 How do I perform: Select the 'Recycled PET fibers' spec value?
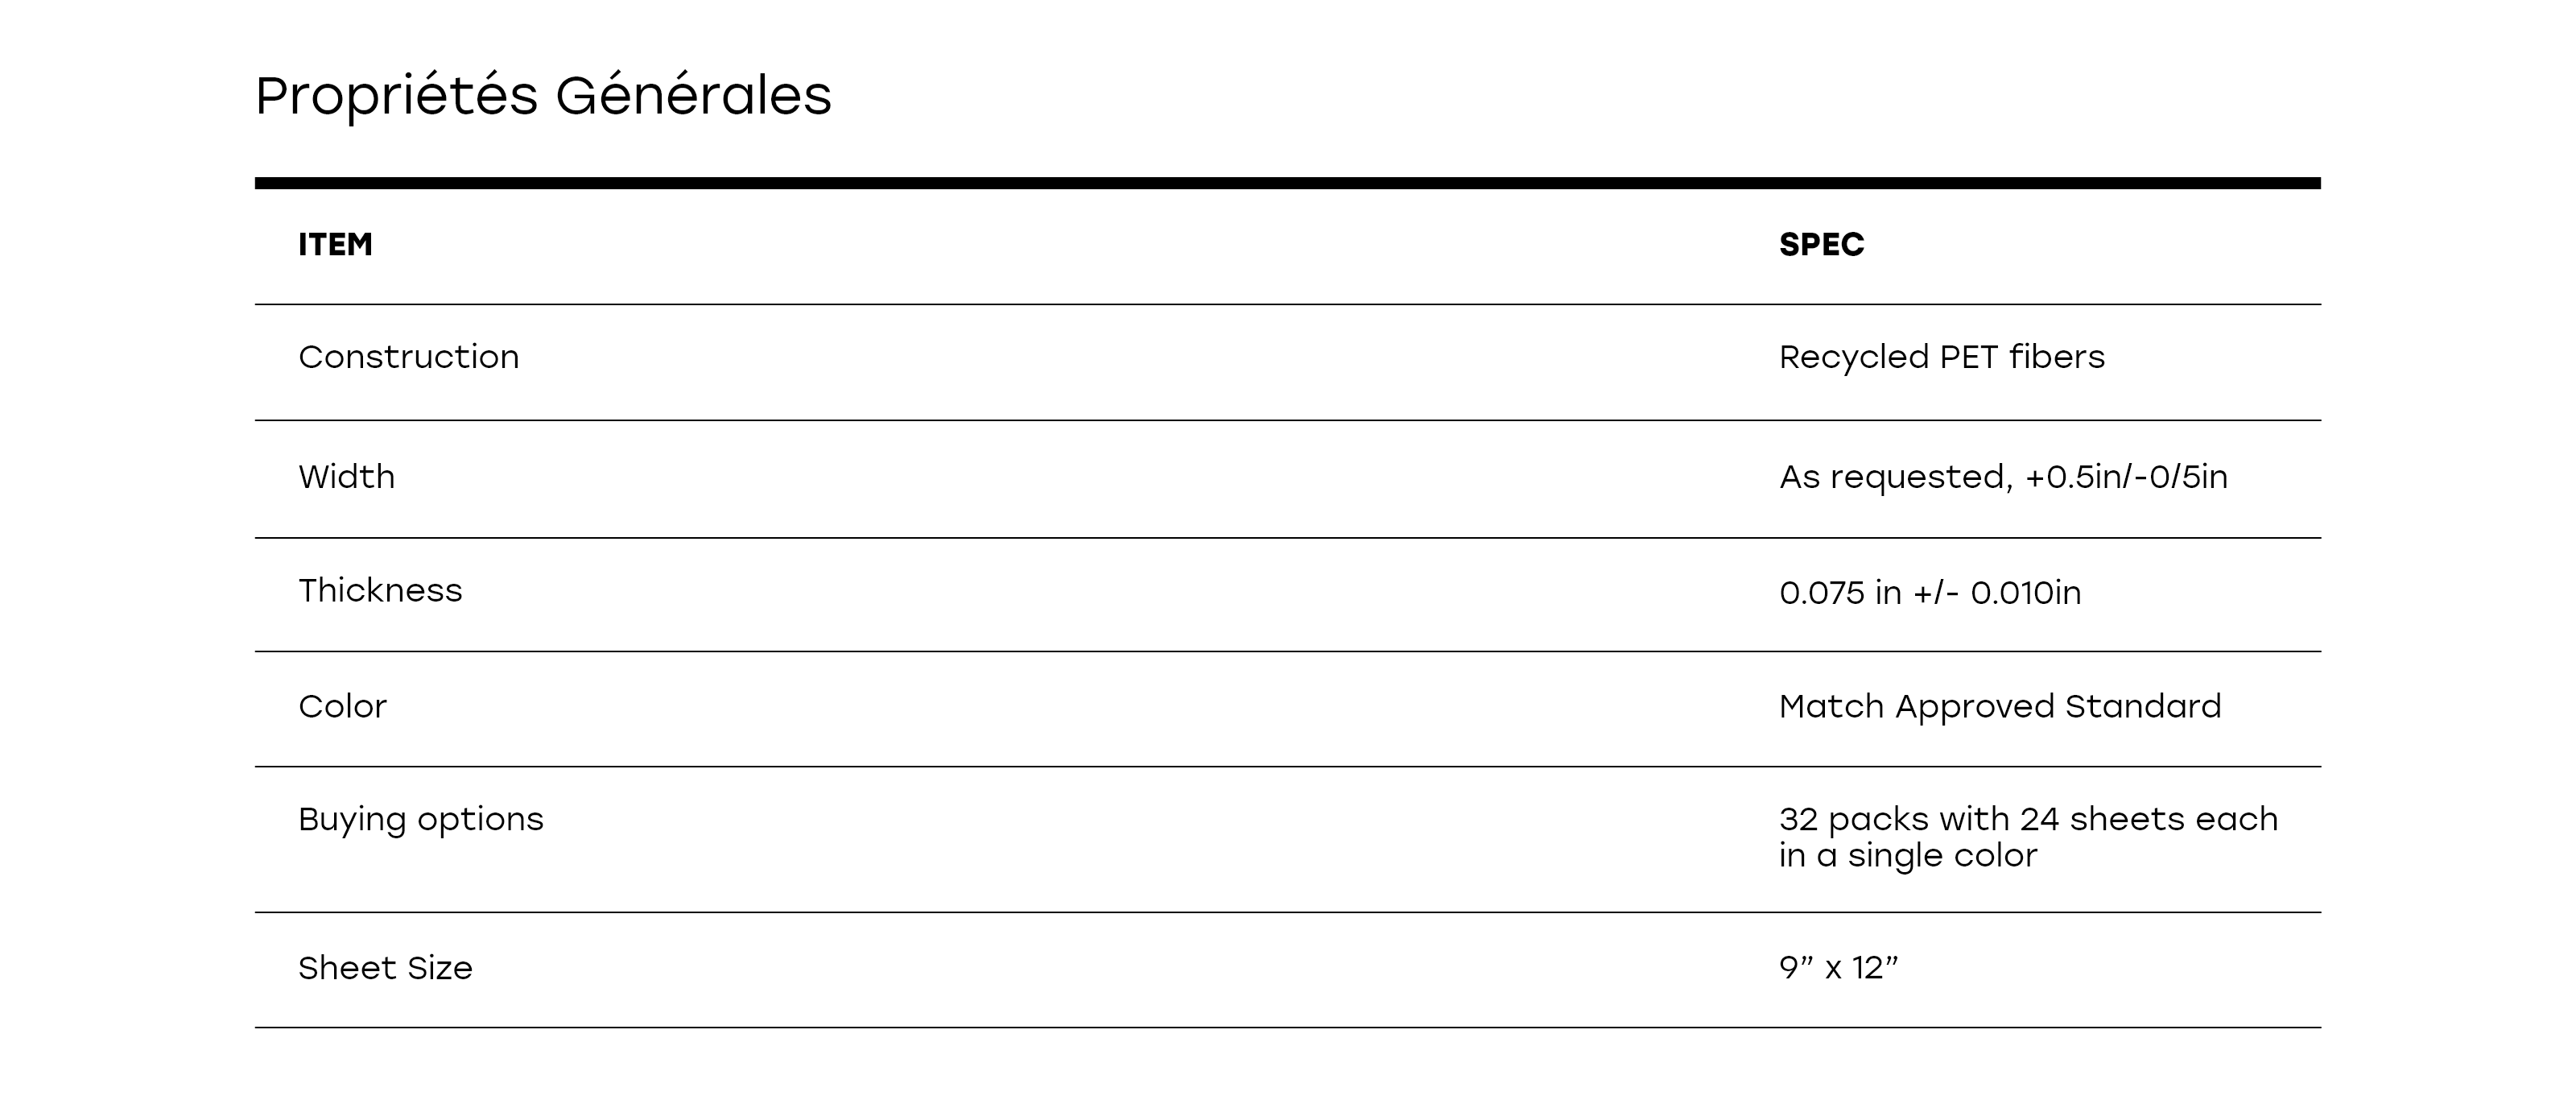point(1941,357)
